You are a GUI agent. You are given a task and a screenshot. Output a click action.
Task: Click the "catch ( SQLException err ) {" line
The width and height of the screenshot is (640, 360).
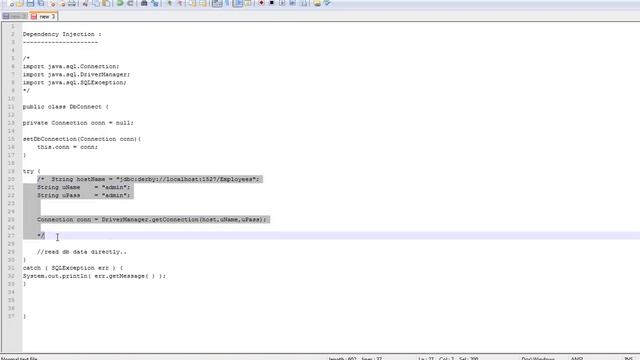click(73, 268)
